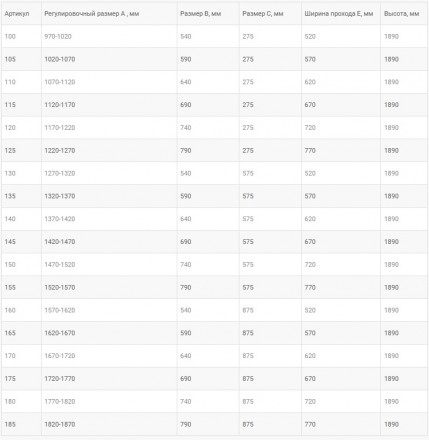Click the Артикул column header
The height and width of the screenshot is (440, 429).
click(17, 14)
